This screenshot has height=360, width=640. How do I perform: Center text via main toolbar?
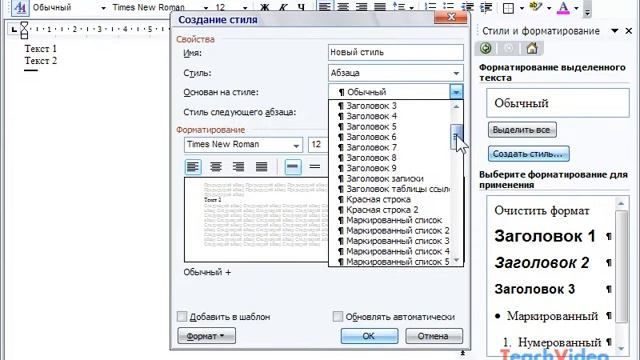click(343, 7)
